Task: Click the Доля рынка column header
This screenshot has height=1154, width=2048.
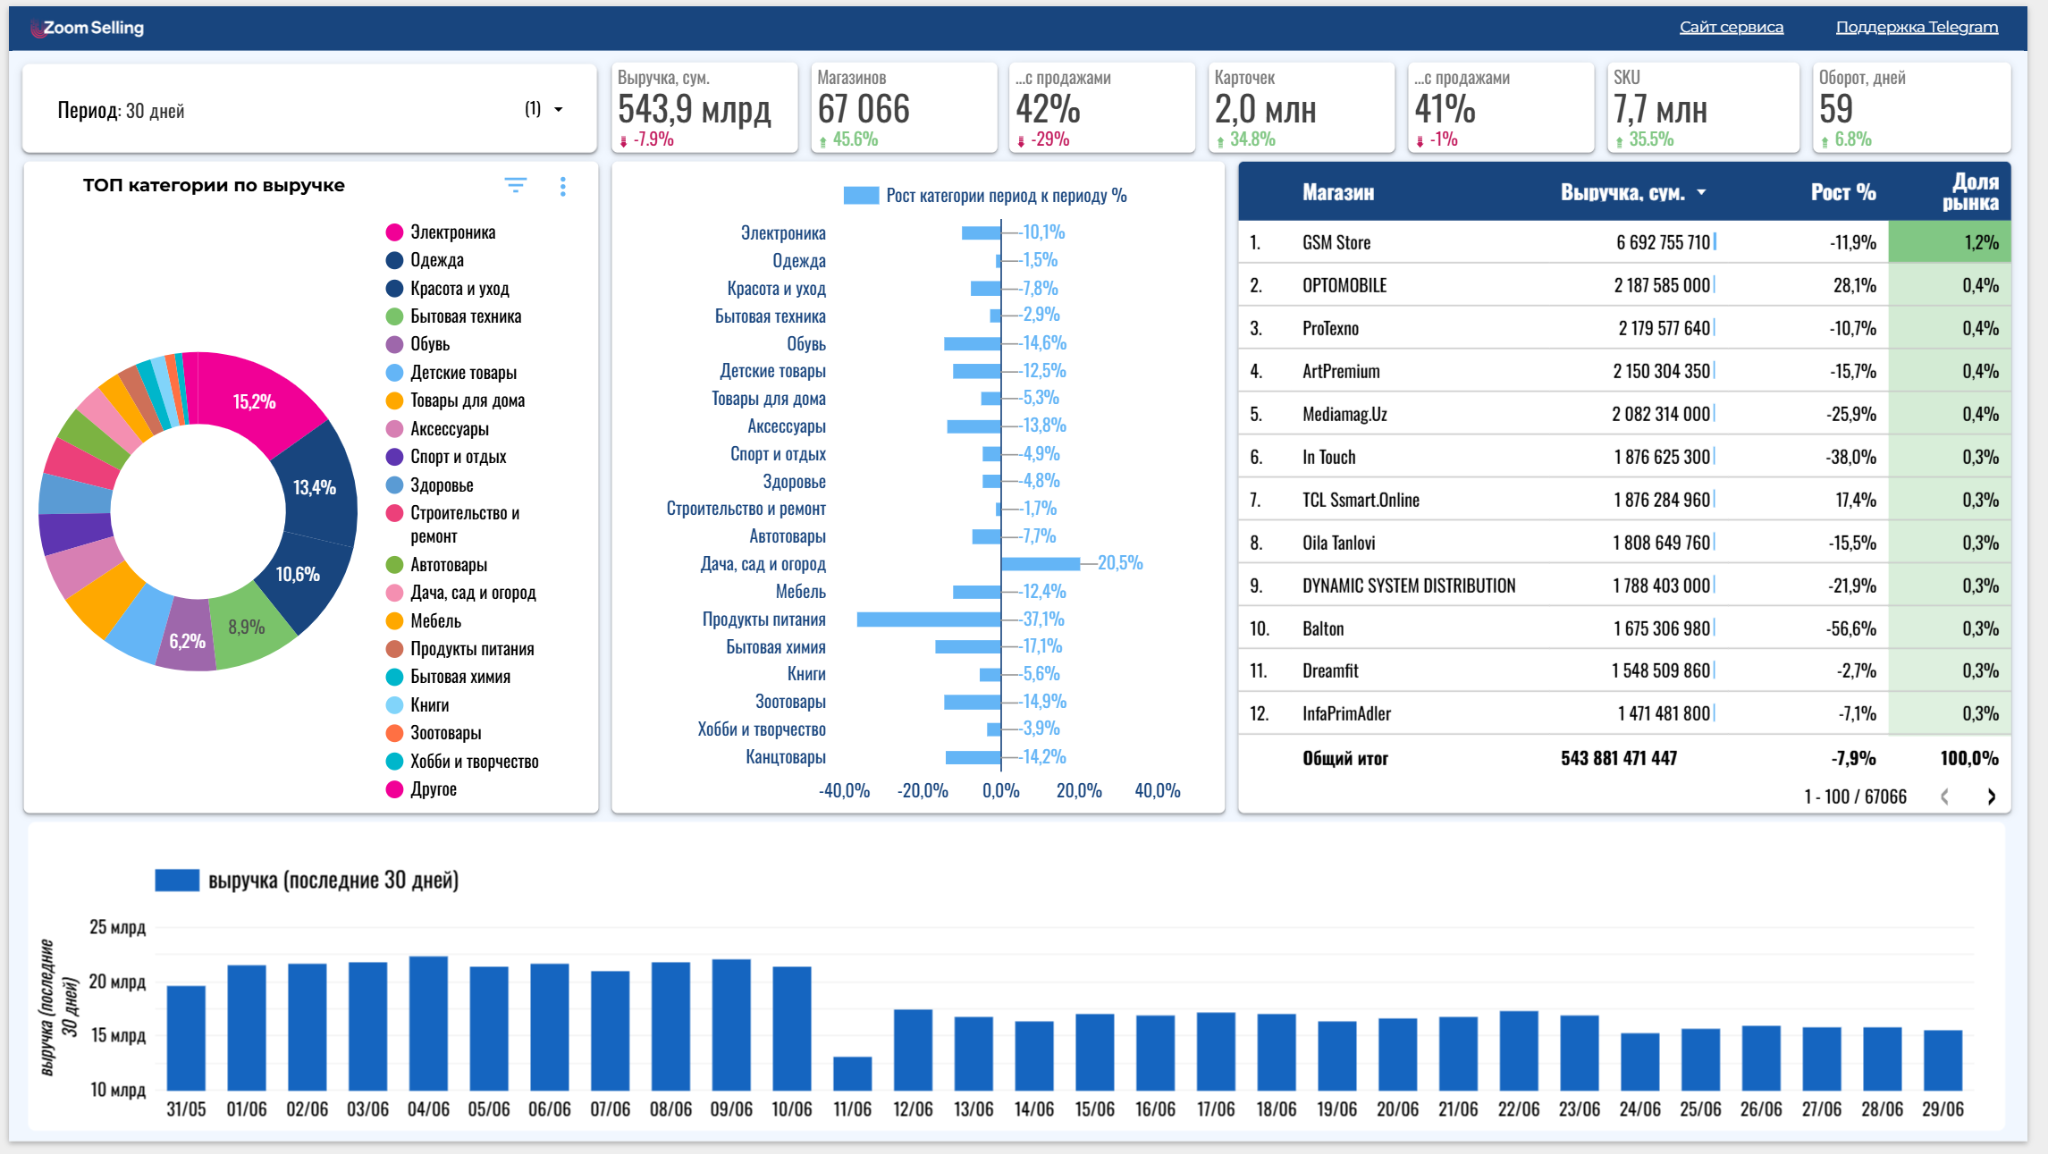Action: tap(1970, 192)
